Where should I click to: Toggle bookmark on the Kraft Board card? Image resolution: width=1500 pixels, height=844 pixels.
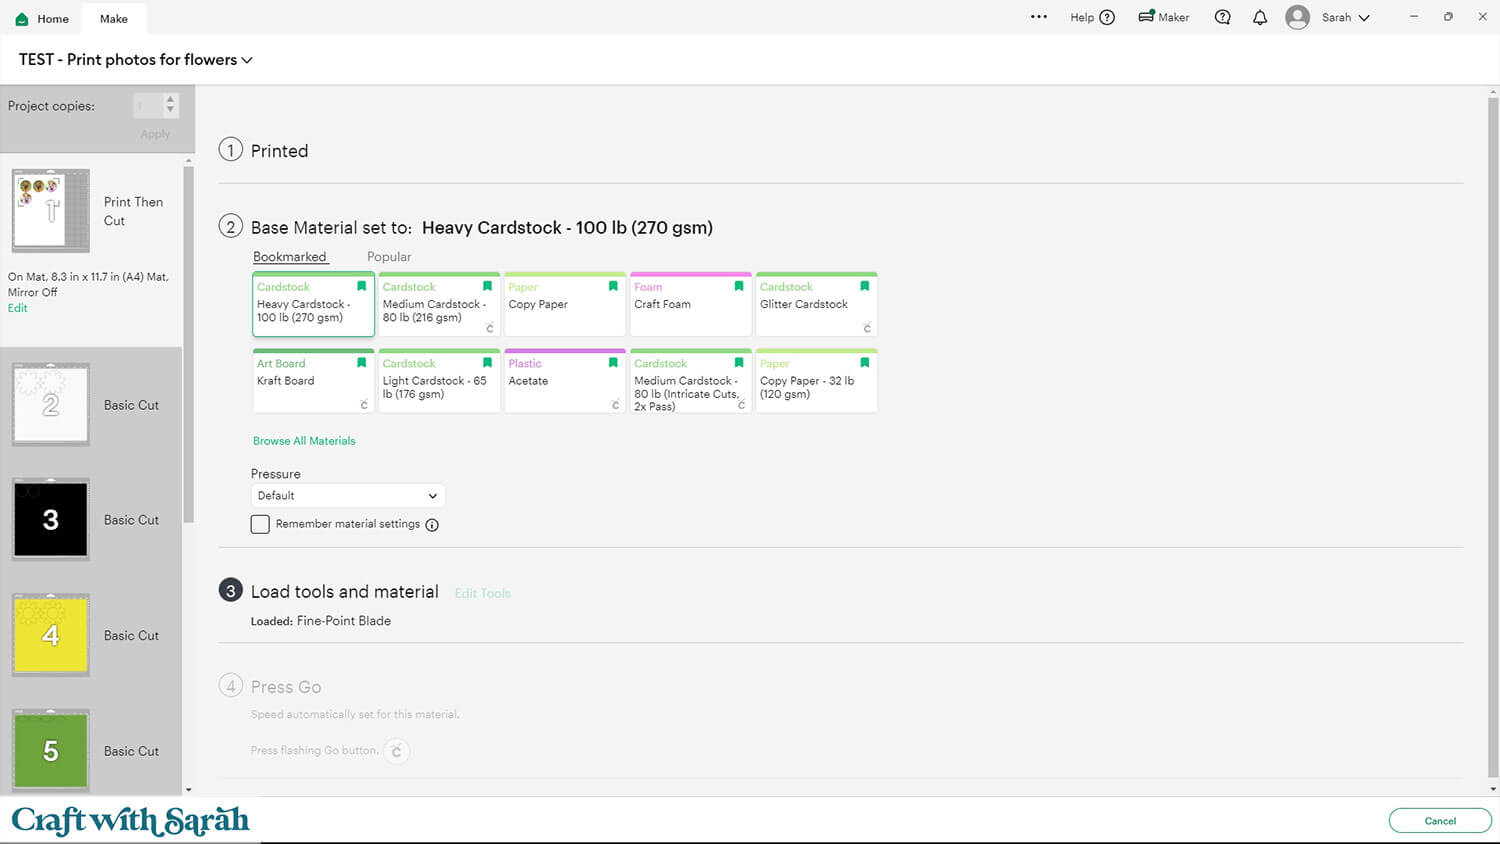coord(362,363)
